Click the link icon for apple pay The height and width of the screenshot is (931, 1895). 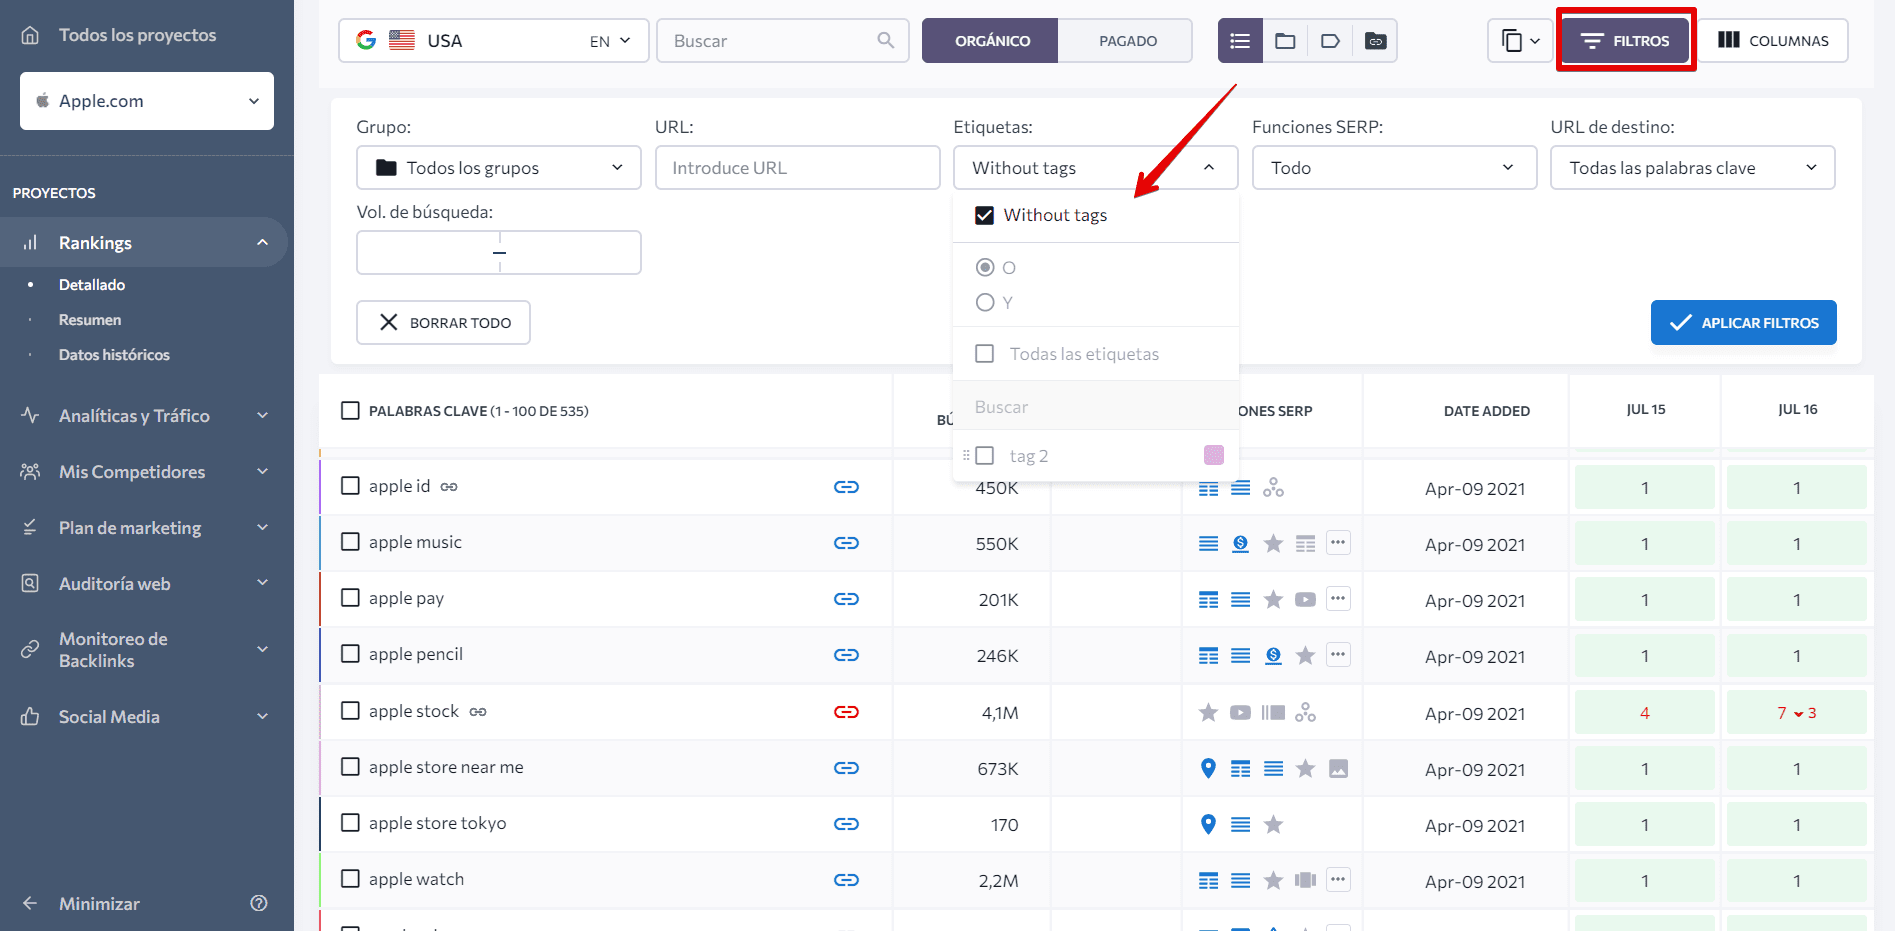(846, 599)
